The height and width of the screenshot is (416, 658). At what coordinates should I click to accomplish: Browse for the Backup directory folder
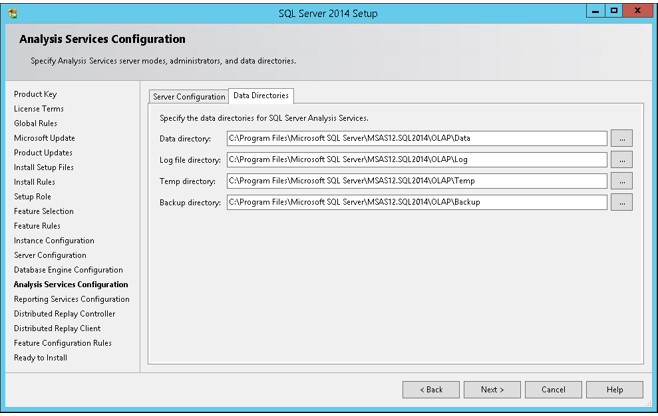pos(621,202)
